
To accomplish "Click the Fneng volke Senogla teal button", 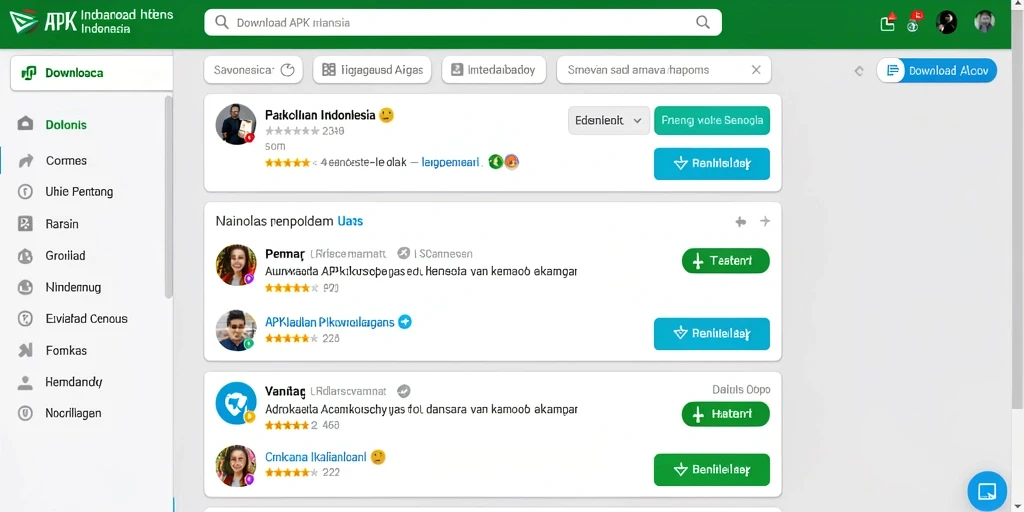I will [712, 120].
